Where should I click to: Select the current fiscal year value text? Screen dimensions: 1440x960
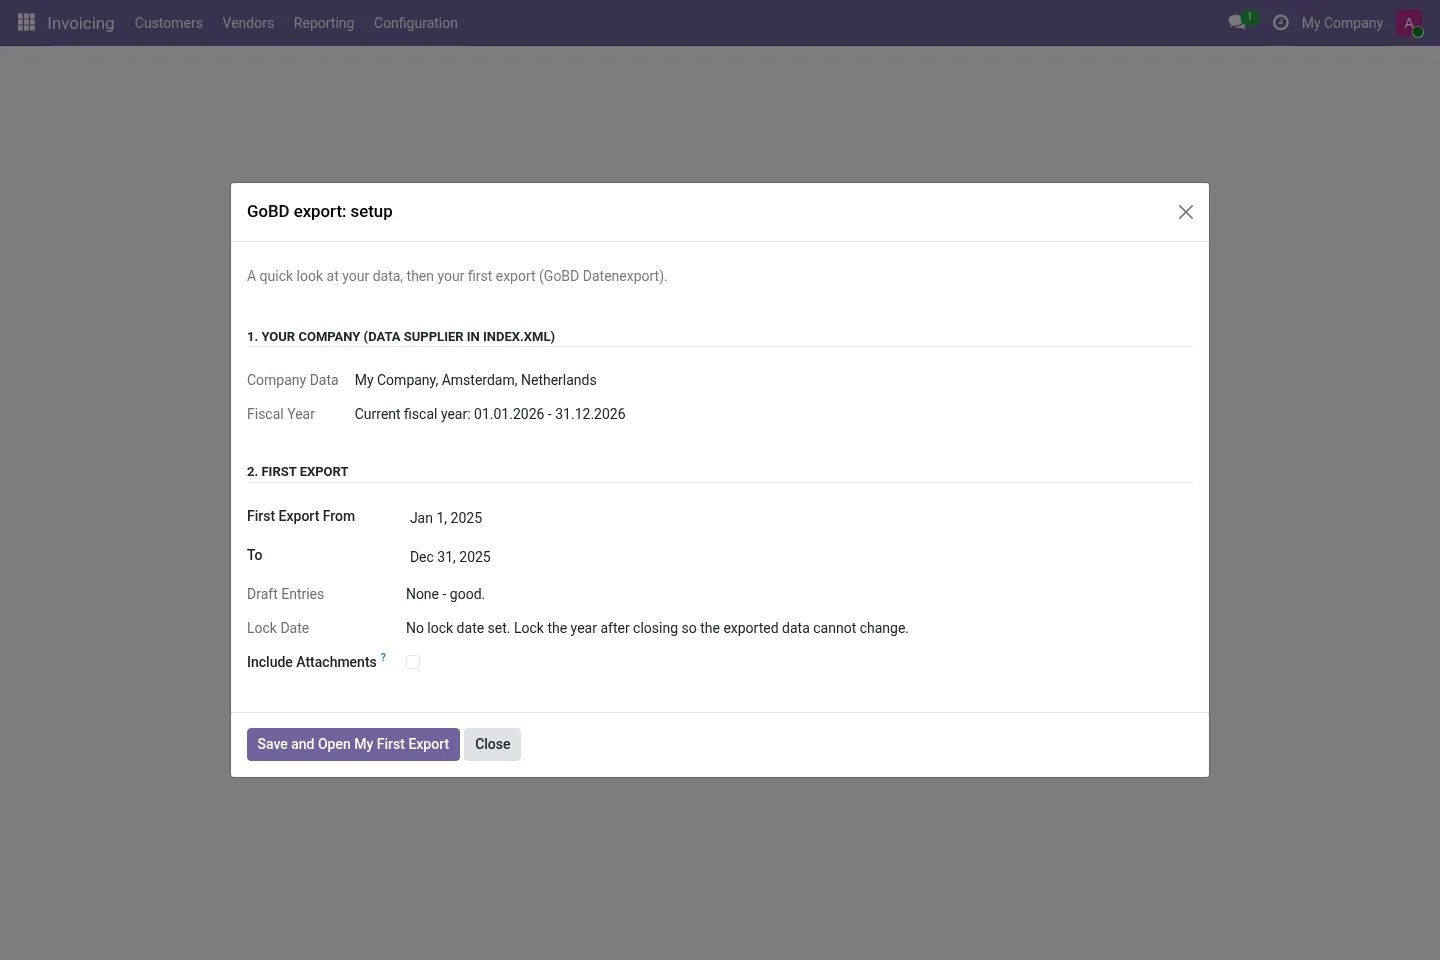(x=490, y=414)
